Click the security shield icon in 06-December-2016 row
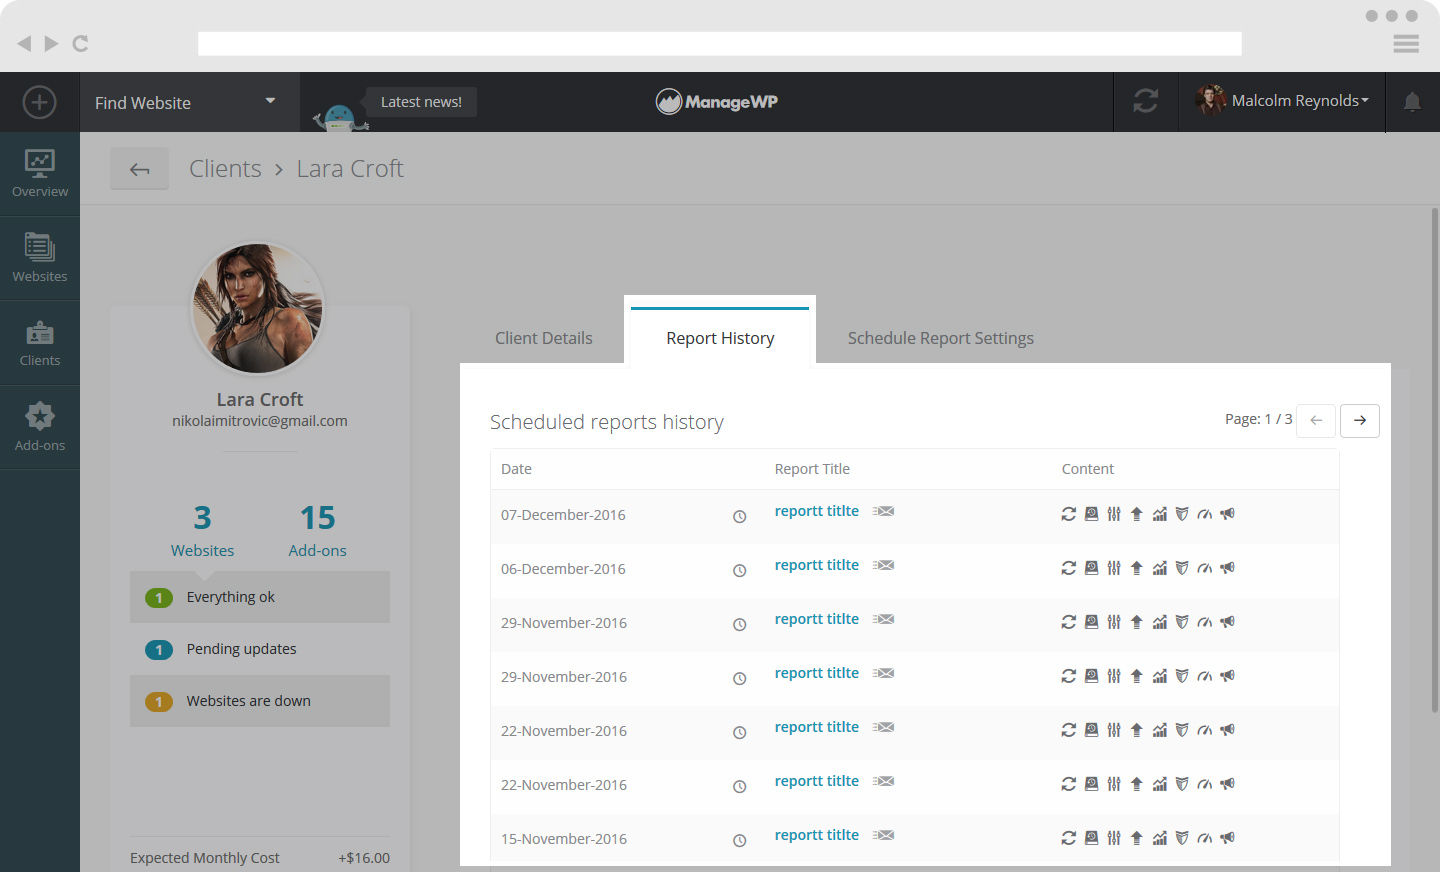The width and height of the screenshot is (1440, 872). pos(1182,568)
